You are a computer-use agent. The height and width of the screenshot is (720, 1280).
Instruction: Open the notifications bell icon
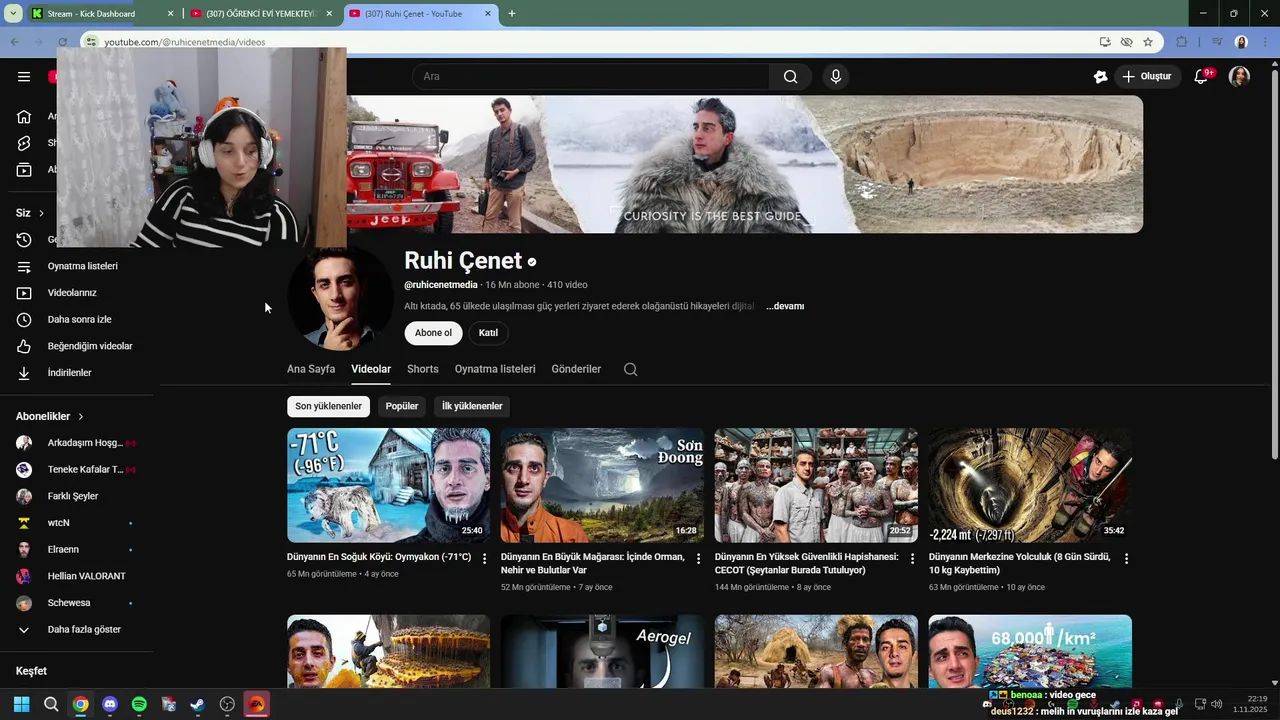click(1202, 76)
